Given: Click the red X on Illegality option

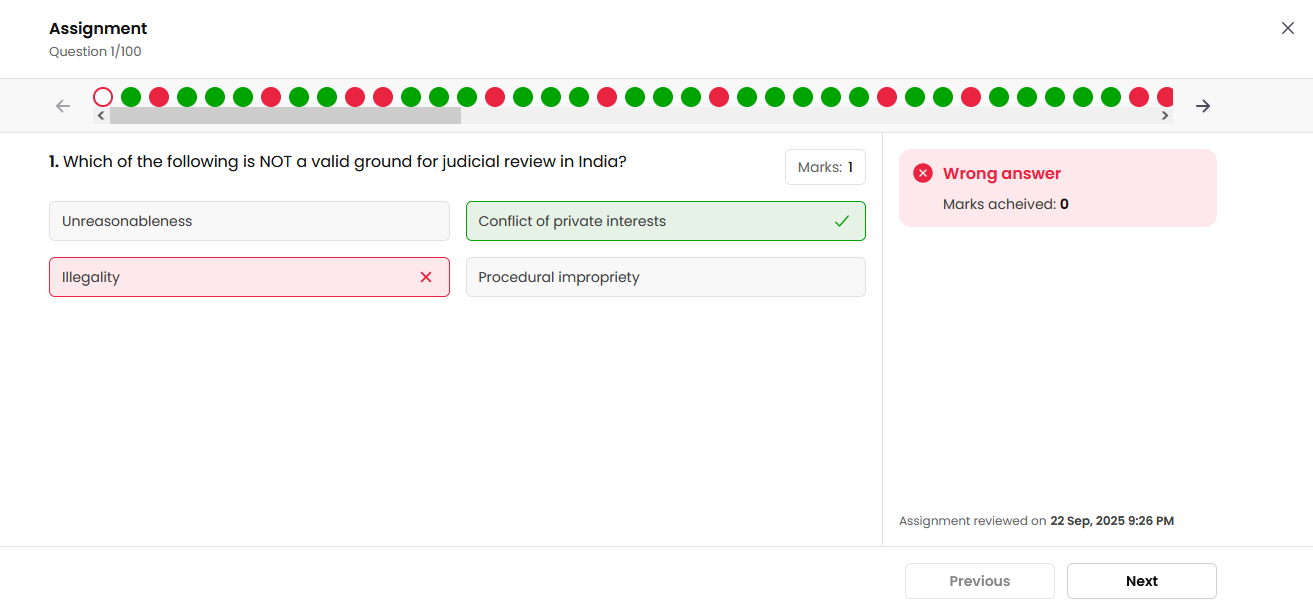Looking at the screenshot, I should tap(426, 277).
